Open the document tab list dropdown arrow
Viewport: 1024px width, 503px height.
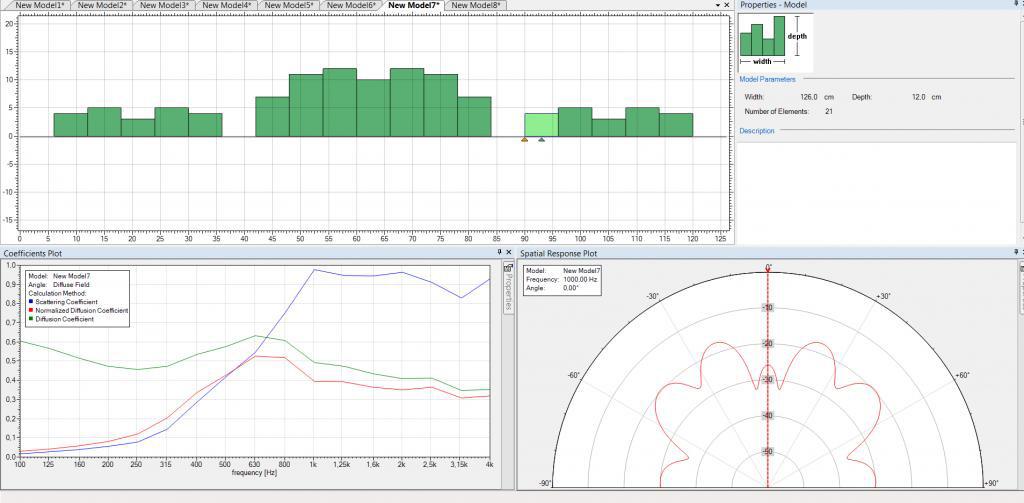tap(718, 5)
